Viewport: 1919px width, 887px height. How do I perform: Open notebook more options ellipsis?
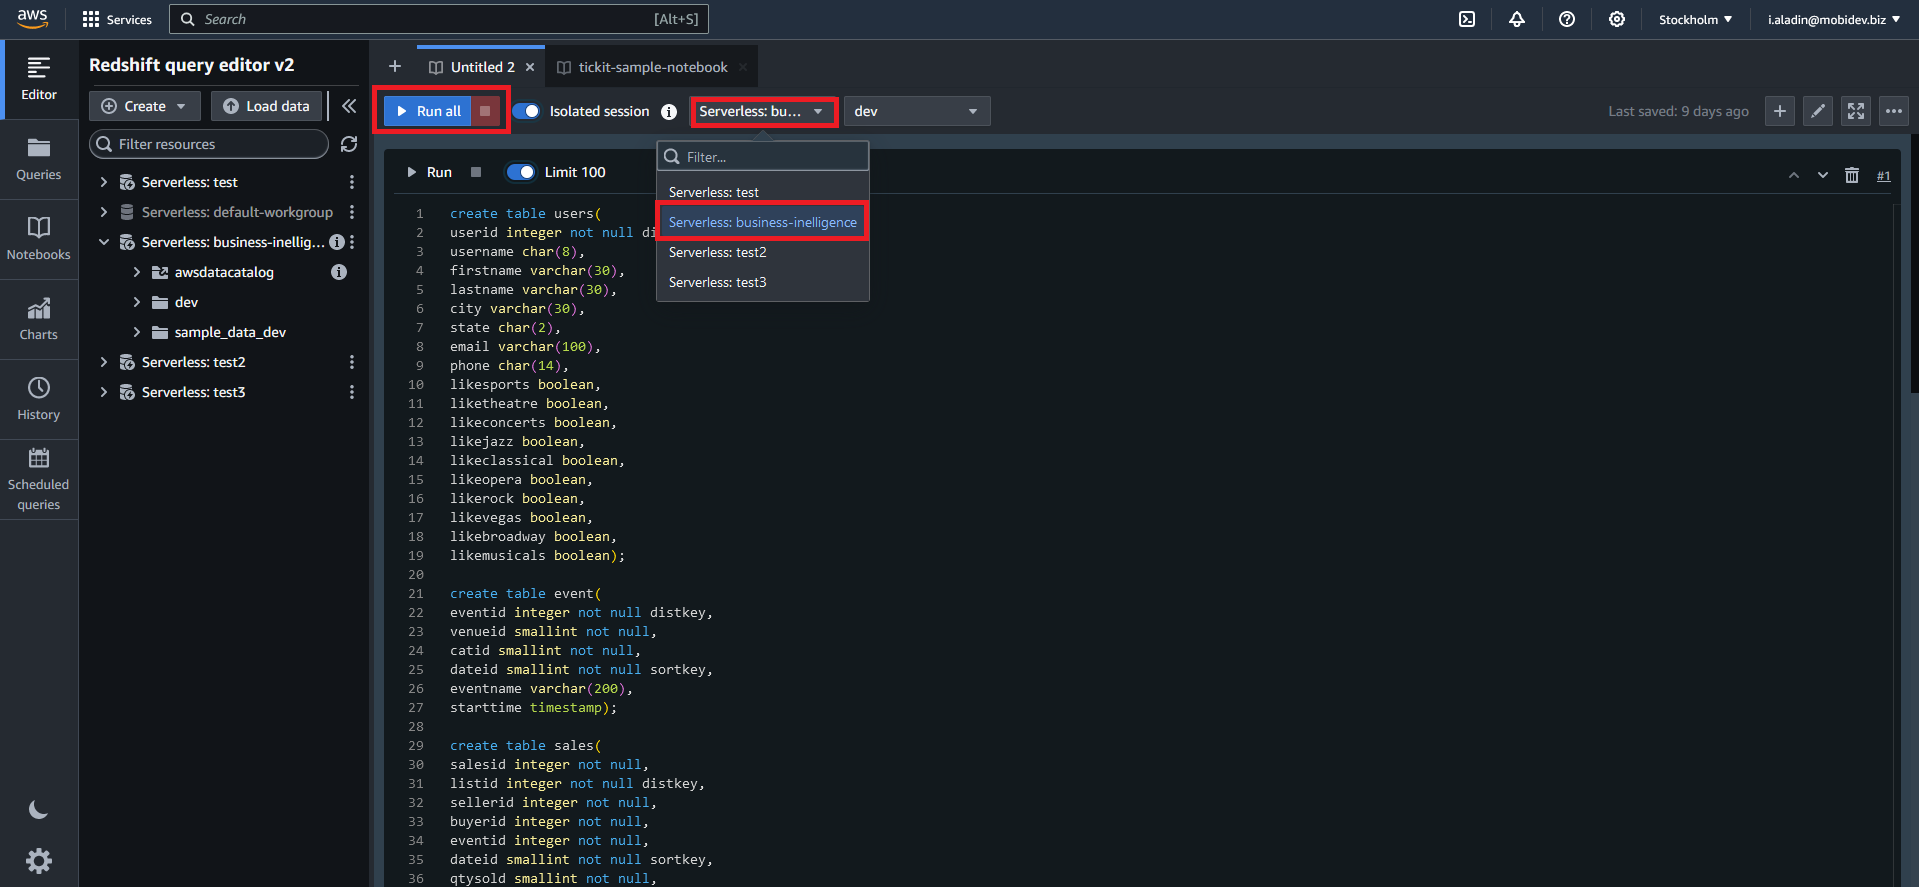tap(1894, 111)
